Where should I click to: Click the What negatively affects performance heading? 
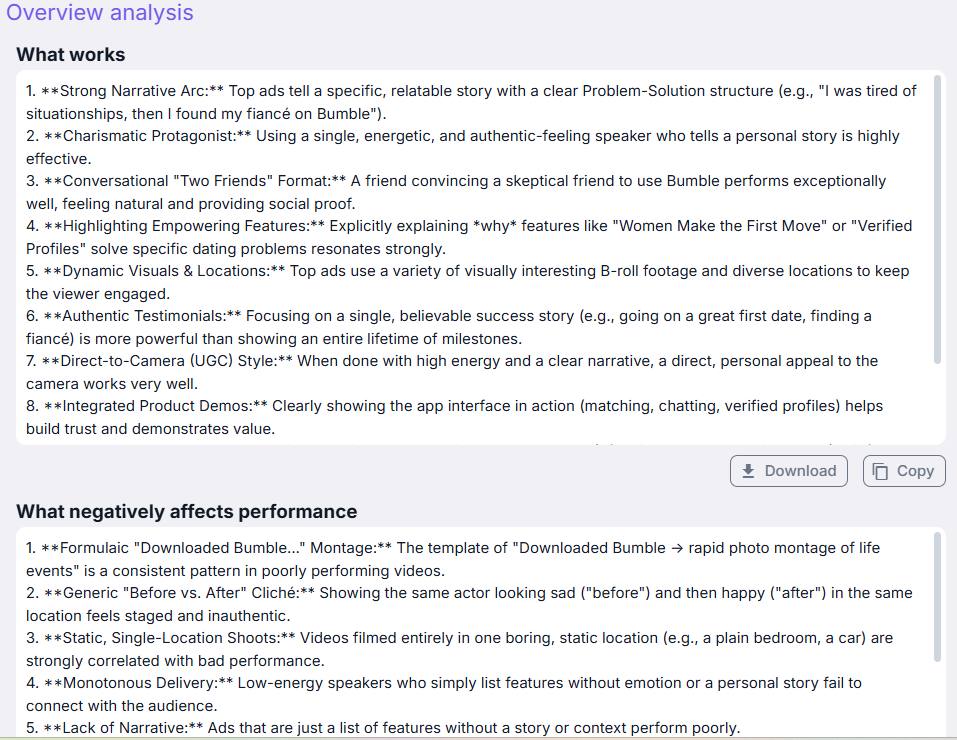click(x=187, y=511)
